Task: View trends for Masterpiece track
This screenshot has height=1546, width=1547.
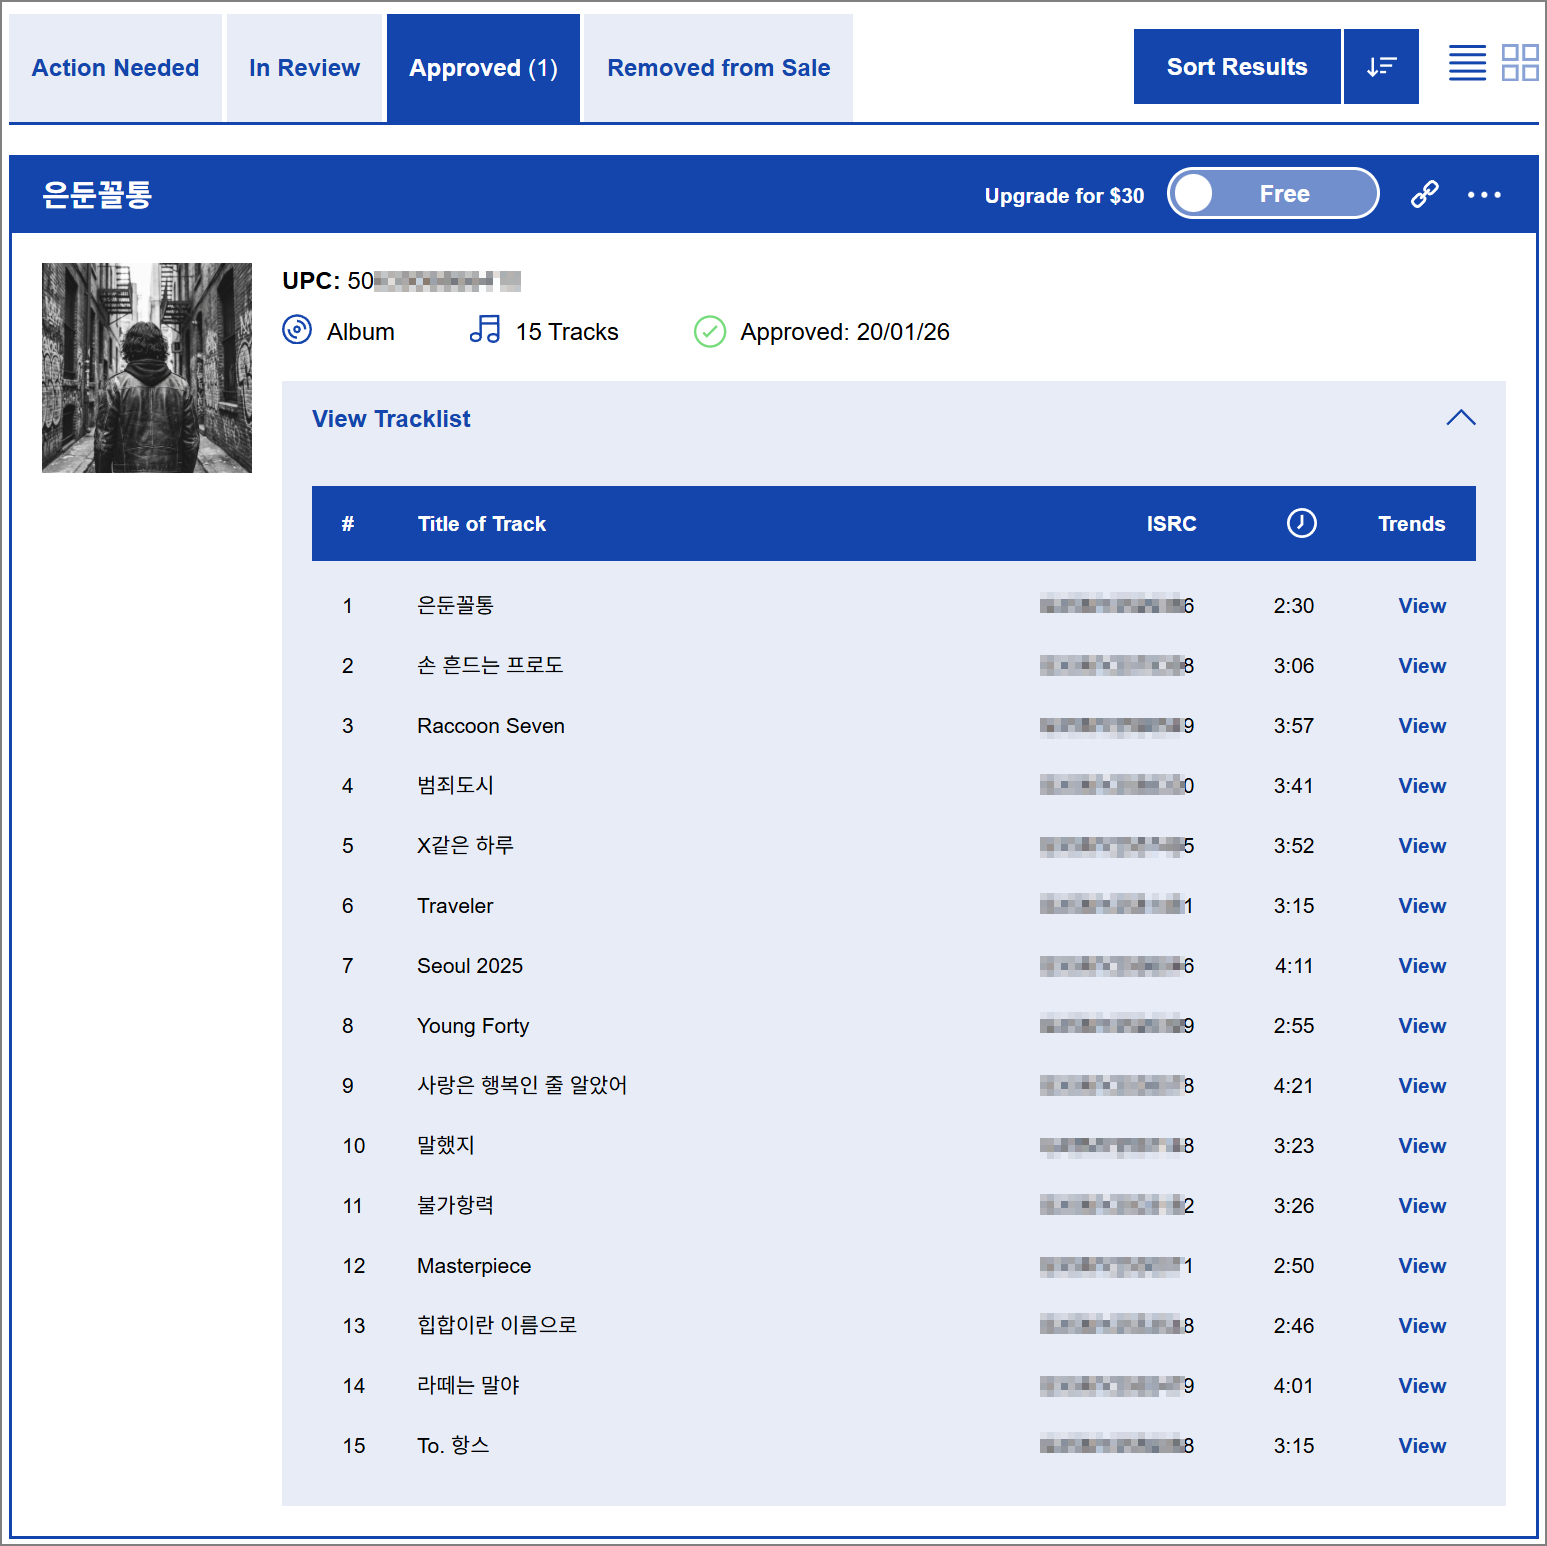Action: [1421, 1266]
